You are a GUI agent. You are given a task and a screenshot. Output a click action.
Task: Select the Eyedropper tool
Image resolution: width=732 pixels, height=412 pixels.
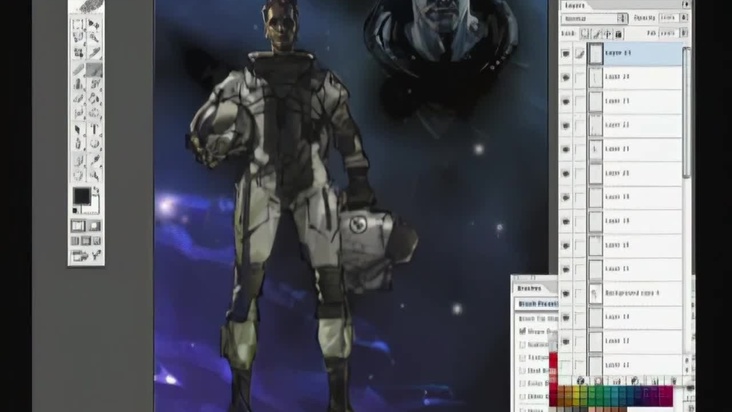[94, 161]
